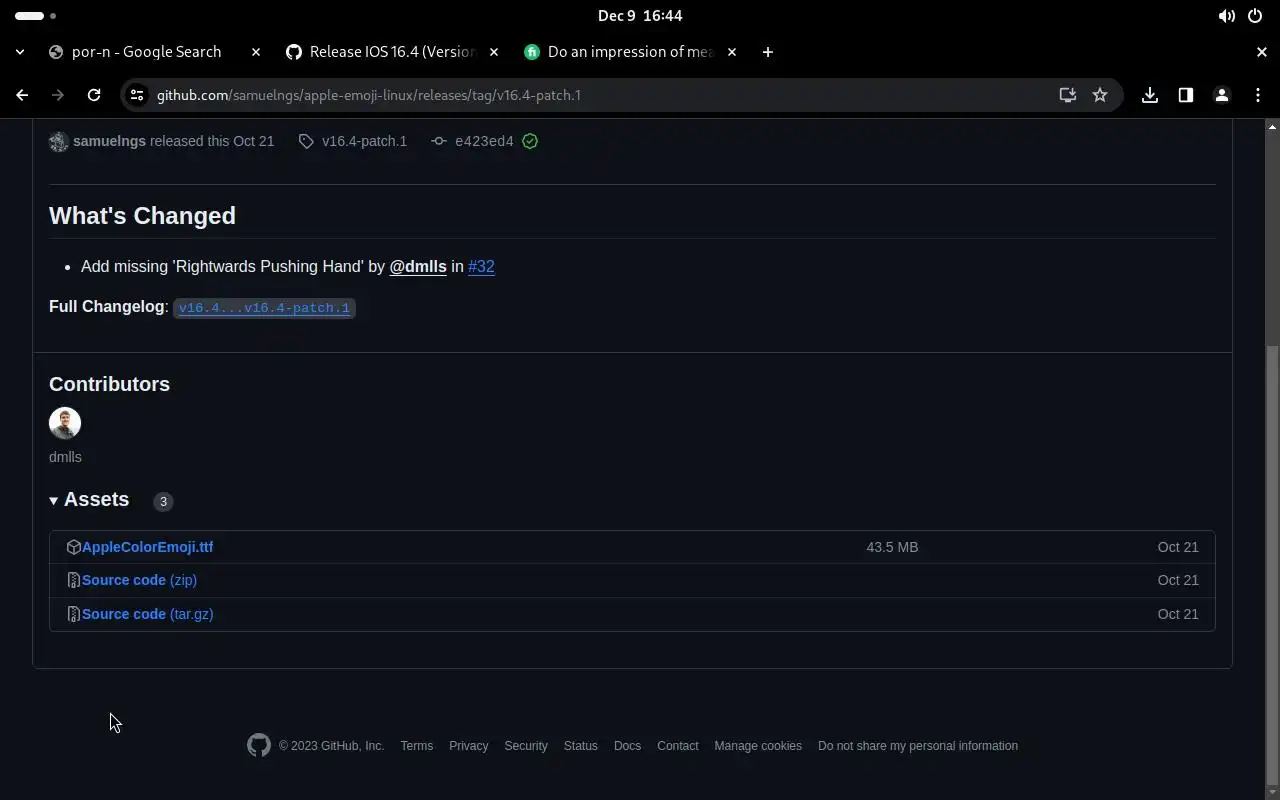Screen dimensions: 1280x800
Task: Open the Docs footer link
Action: (627, 746)
